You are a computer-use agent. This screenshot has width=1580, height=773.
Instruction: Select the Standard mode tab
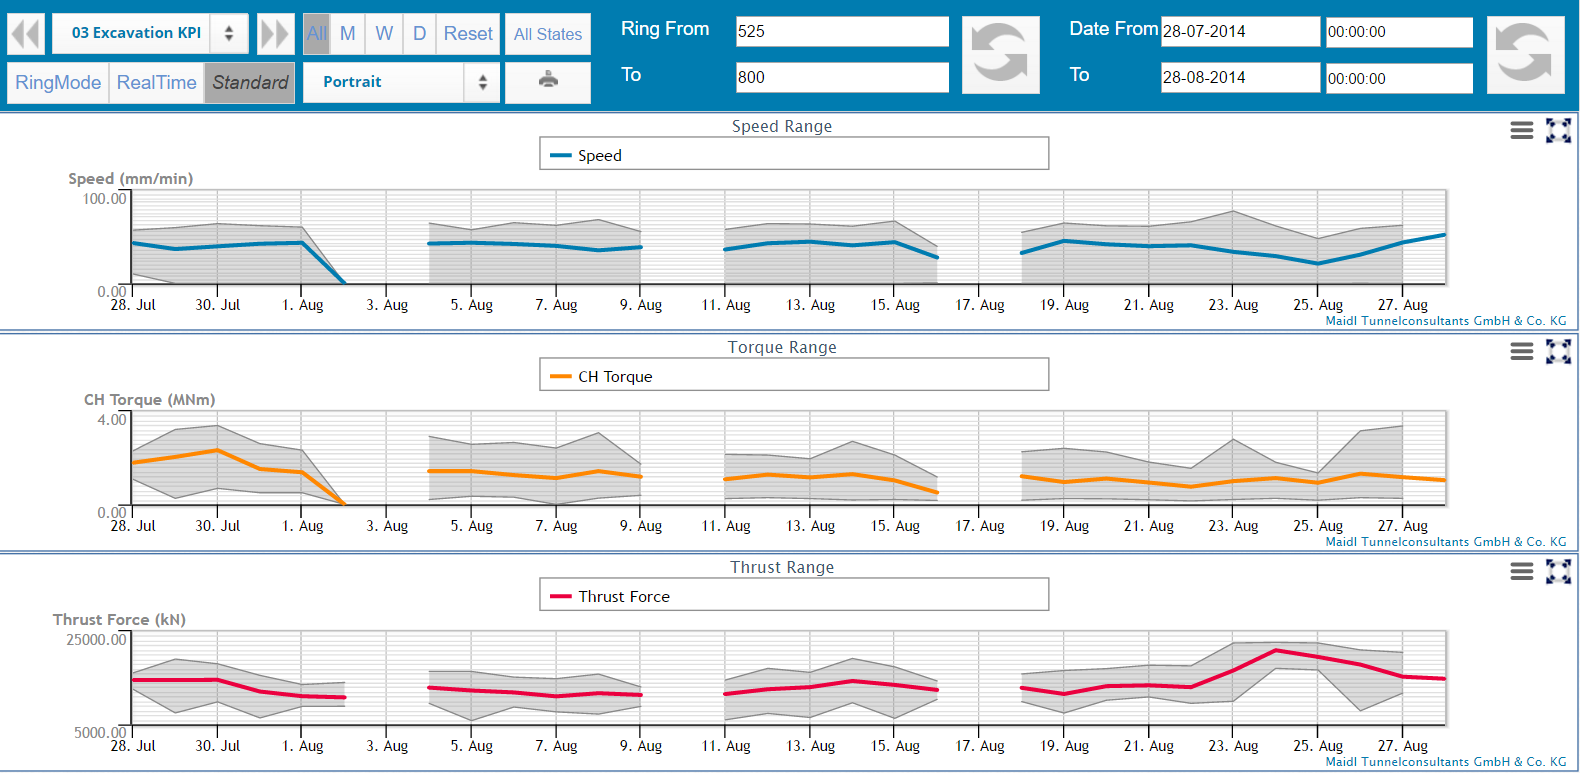(x=250, y=82)
